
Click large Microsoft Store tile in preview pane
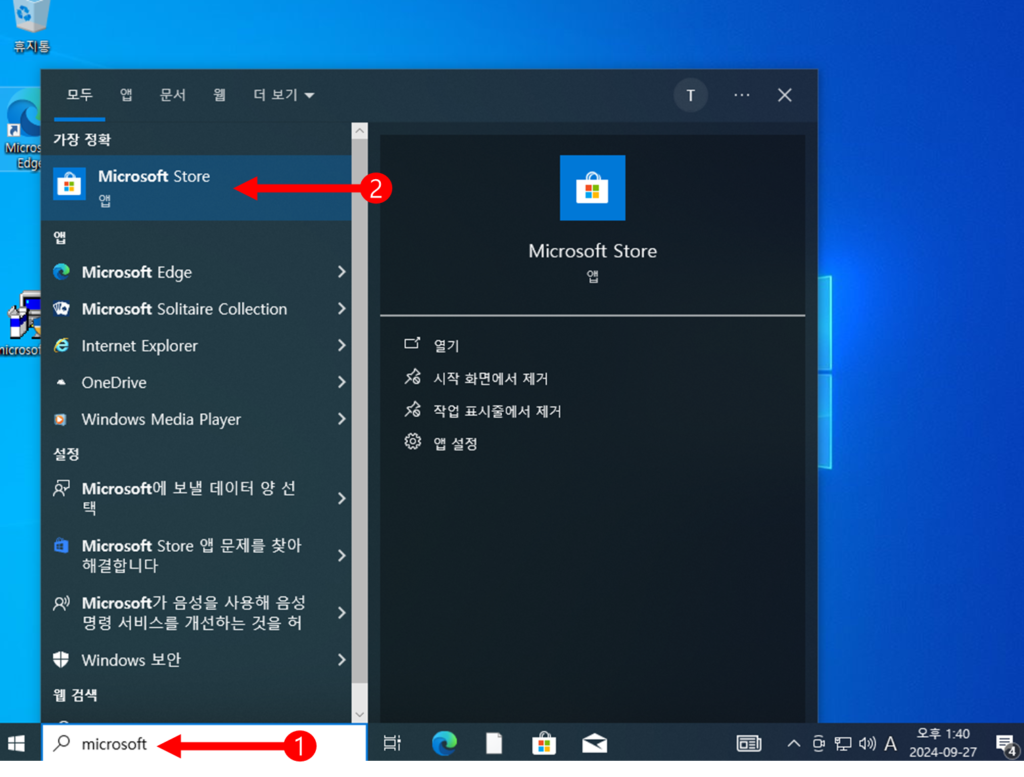[x=592, y=188]
